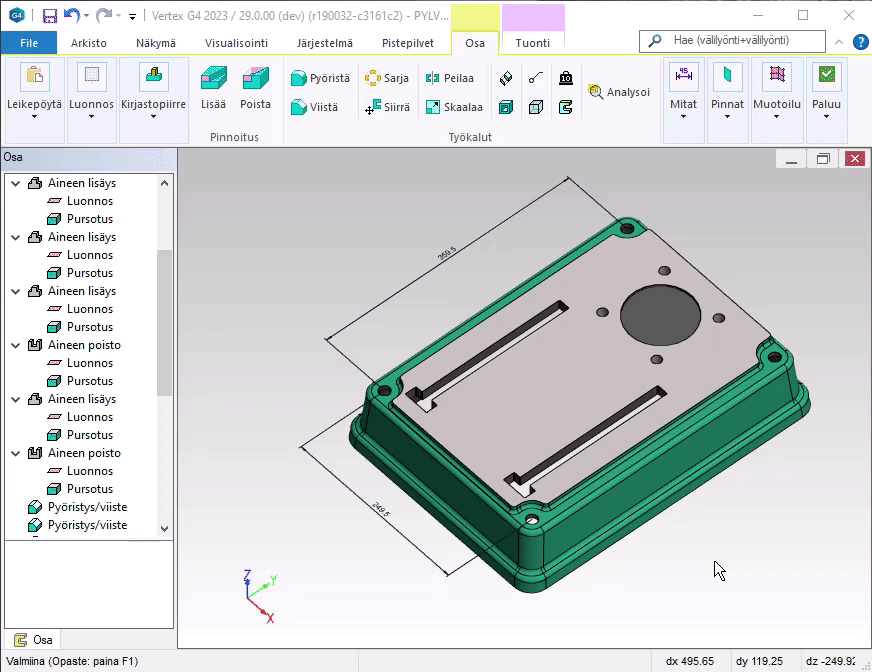The image size is (872, 672).
Task: Pick the Siirrä move tool
Action: coord(388,107)
